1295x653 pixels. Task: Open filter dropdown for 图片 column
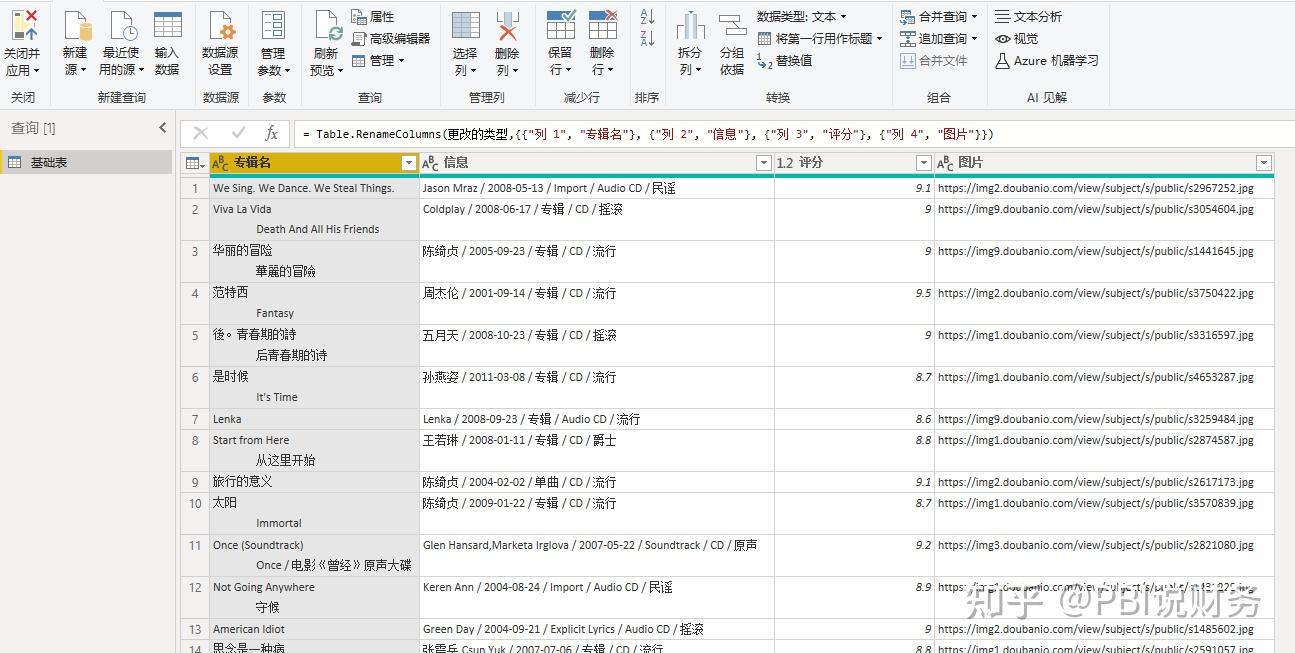click(1264, 163)
